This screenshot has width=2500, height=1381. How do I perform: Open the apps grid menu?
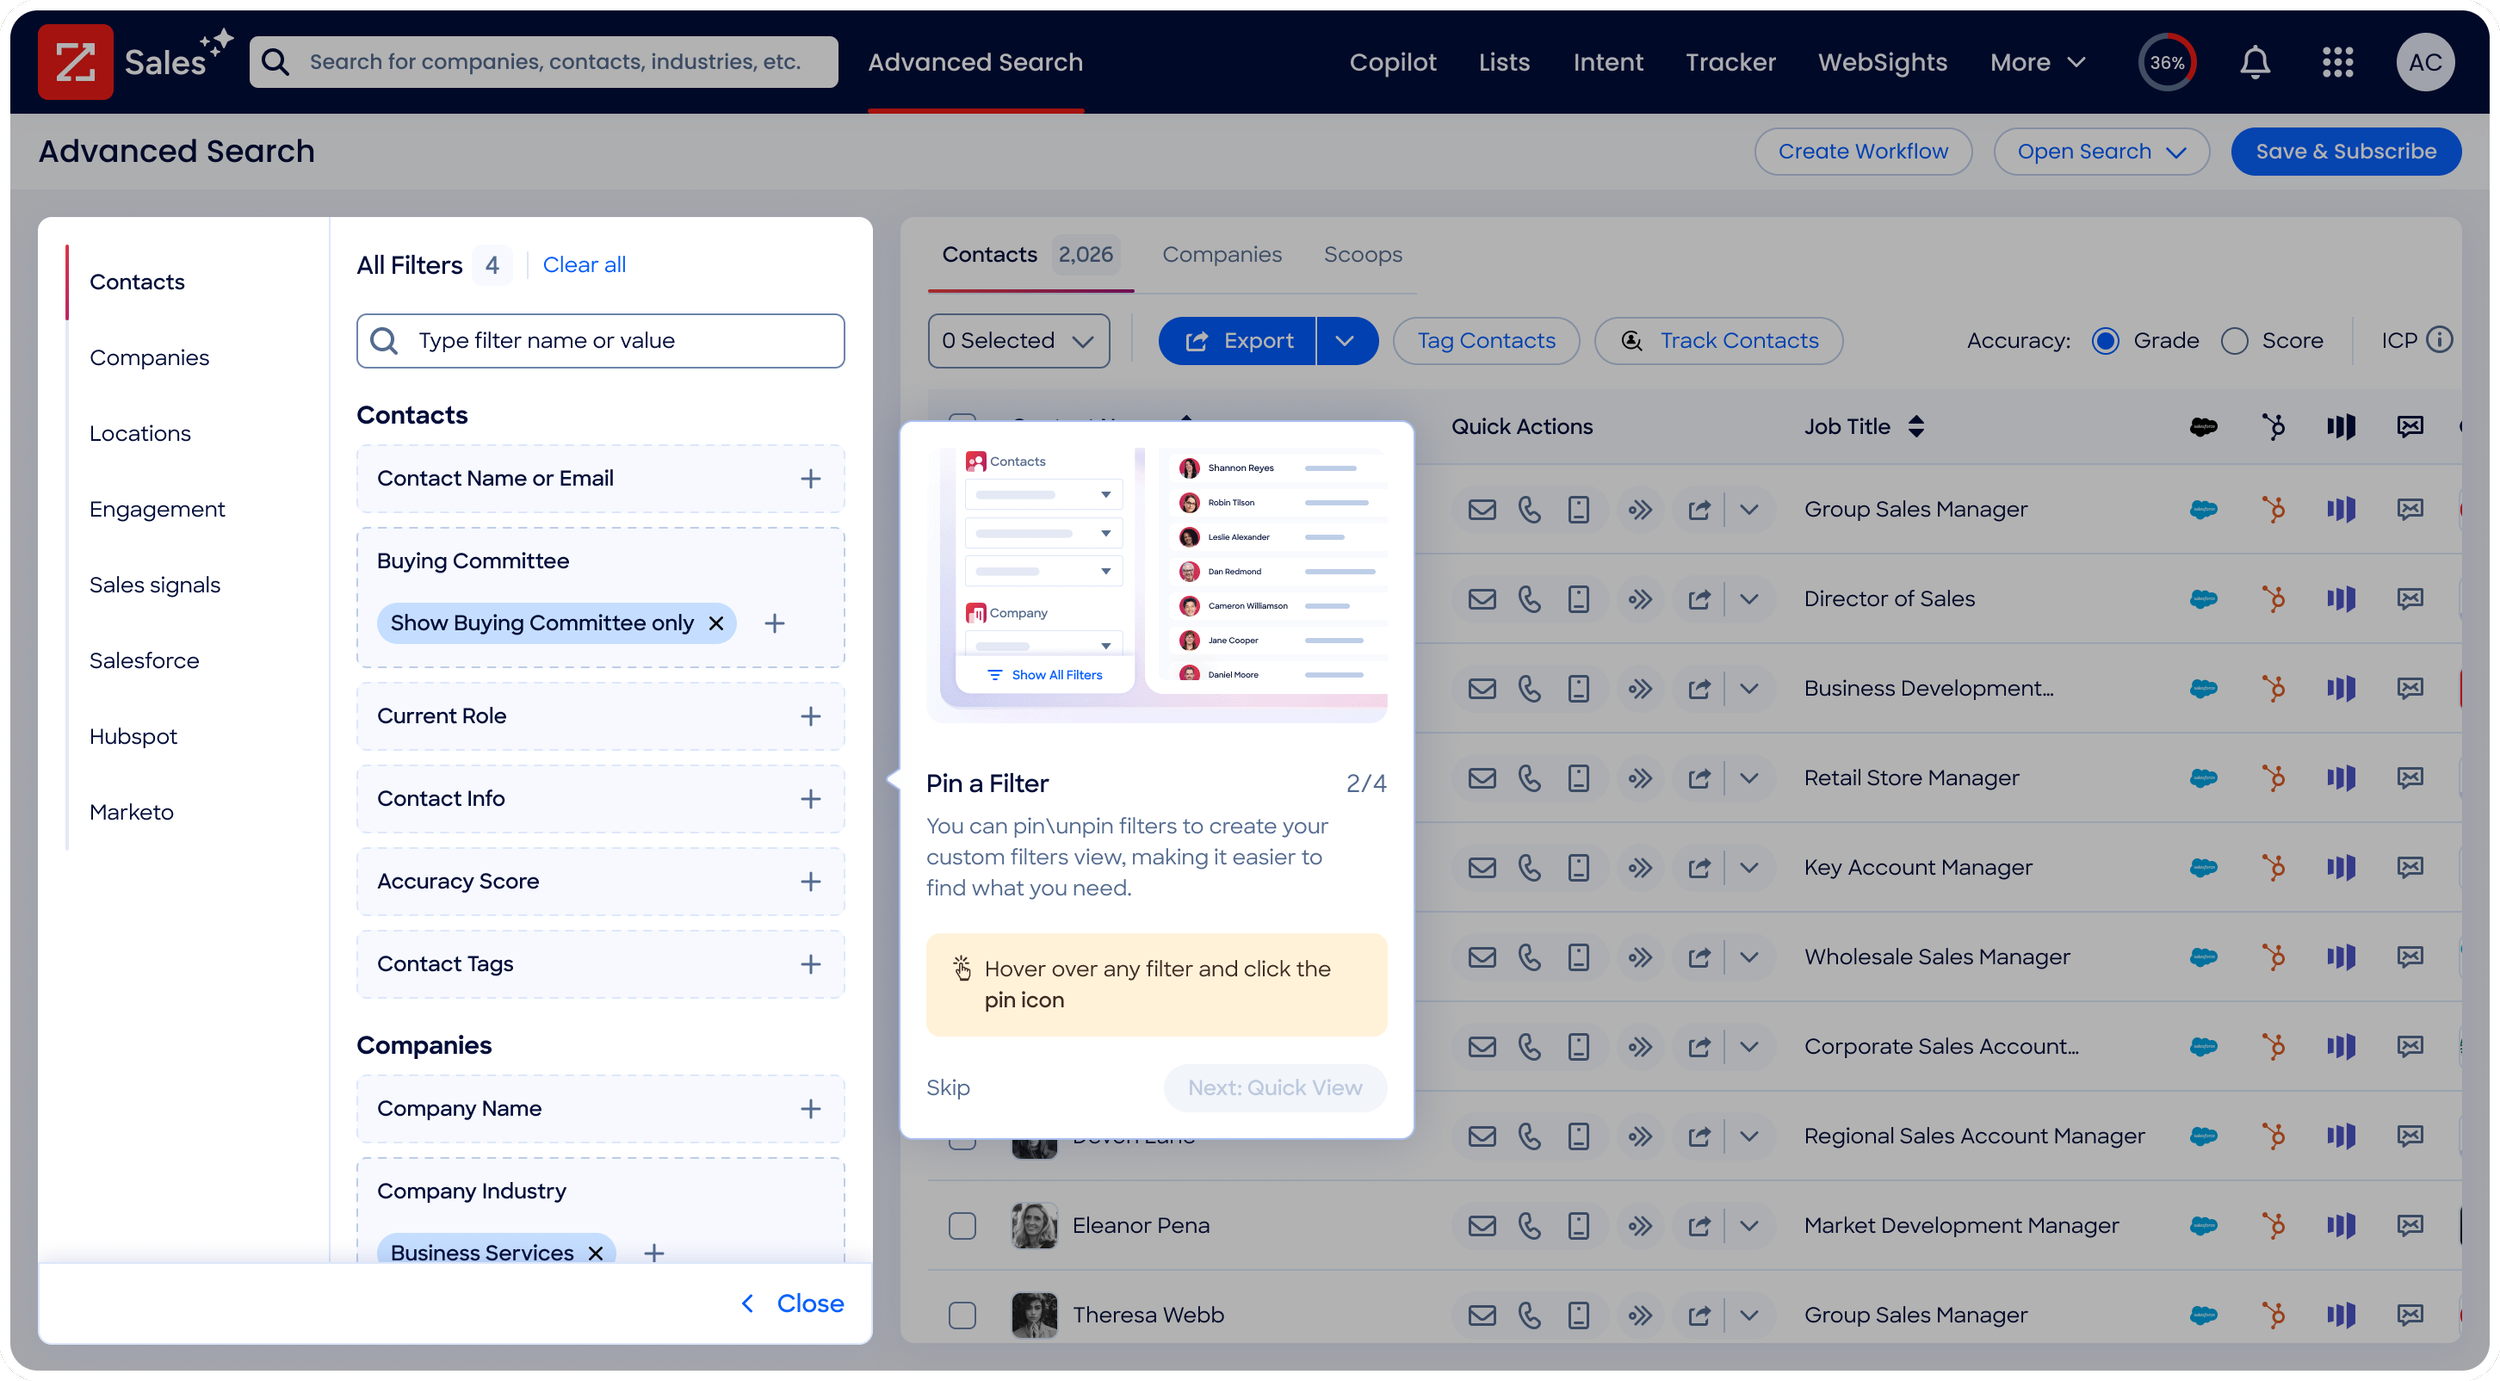pyautogui.click(x=2337, y=63)
